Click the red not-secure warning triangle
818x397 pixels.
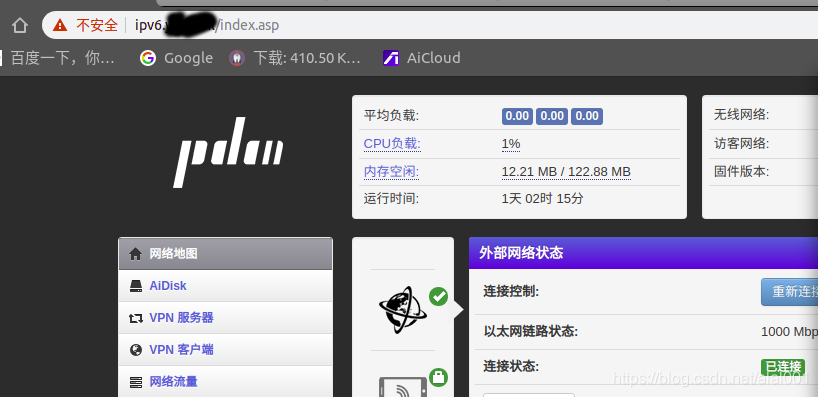60,25
